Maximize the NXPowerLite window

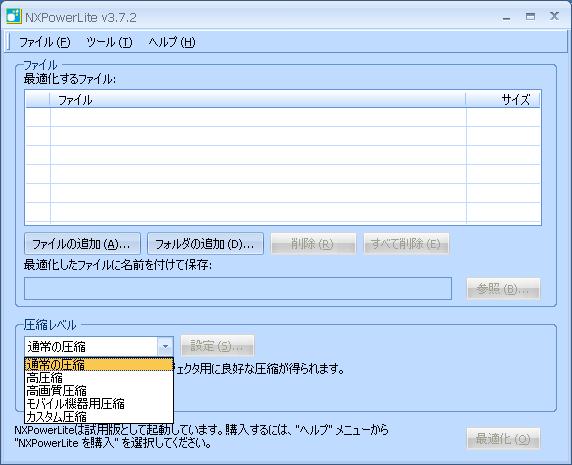click(530, 16)
